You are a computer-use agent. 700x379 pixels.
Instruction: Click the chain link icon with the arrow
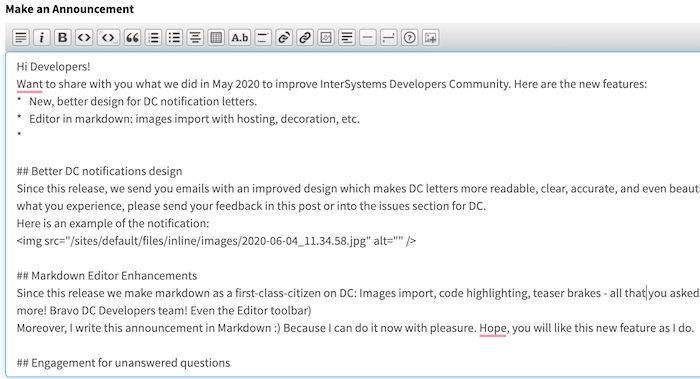[x=284, y=37]
